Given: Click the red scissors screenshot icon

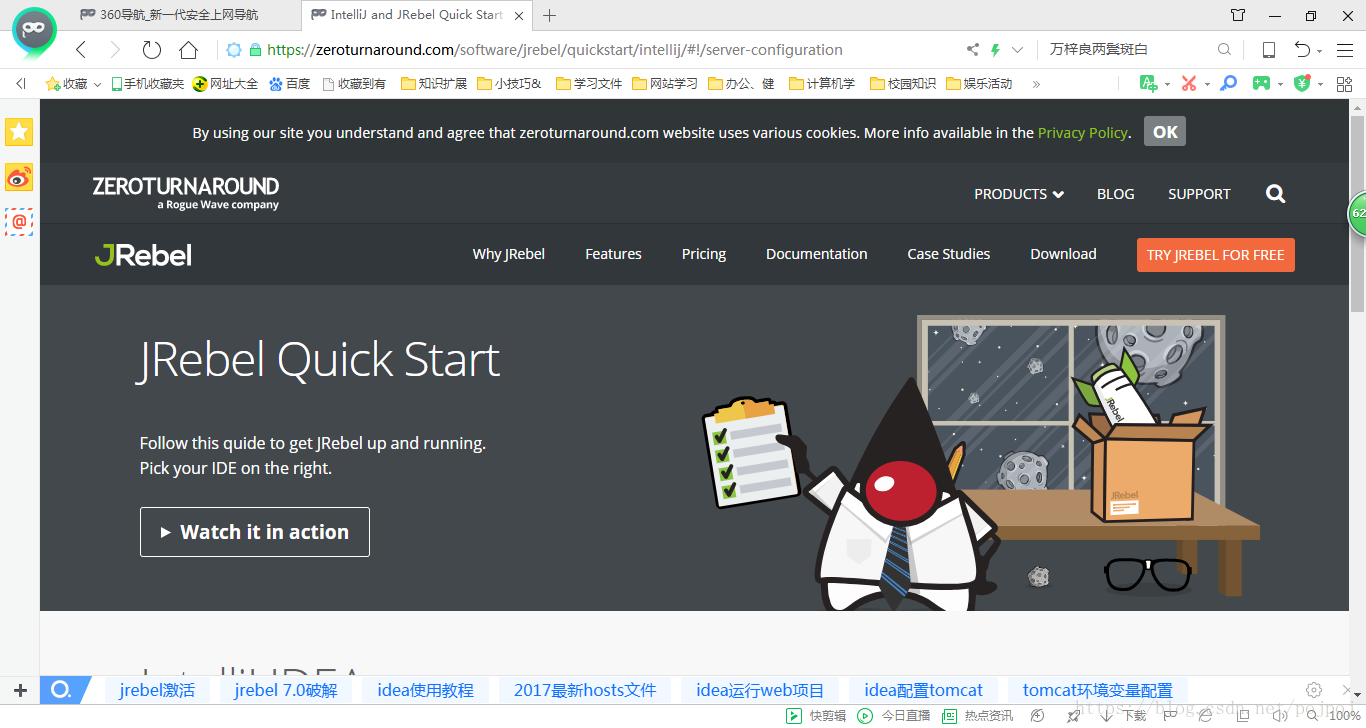Looking at the screenshot, I should [1188, 84].
